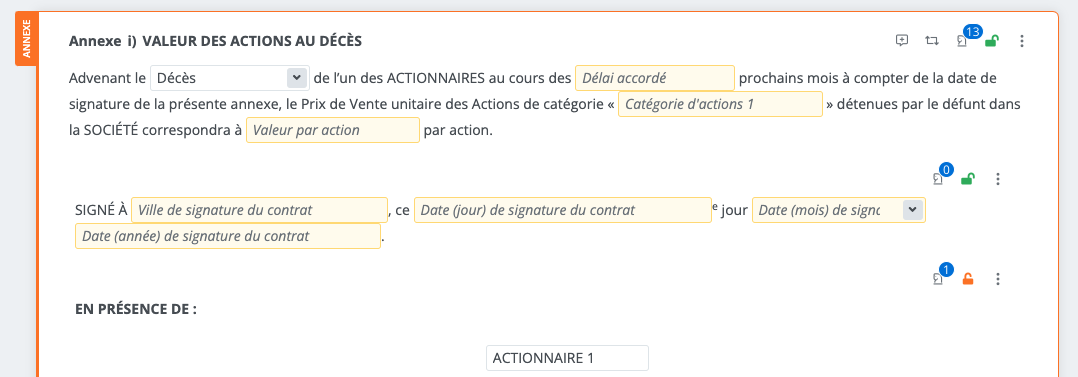Click the orange ANNEXE side tab
The image size is (1078, 377).
26,39
